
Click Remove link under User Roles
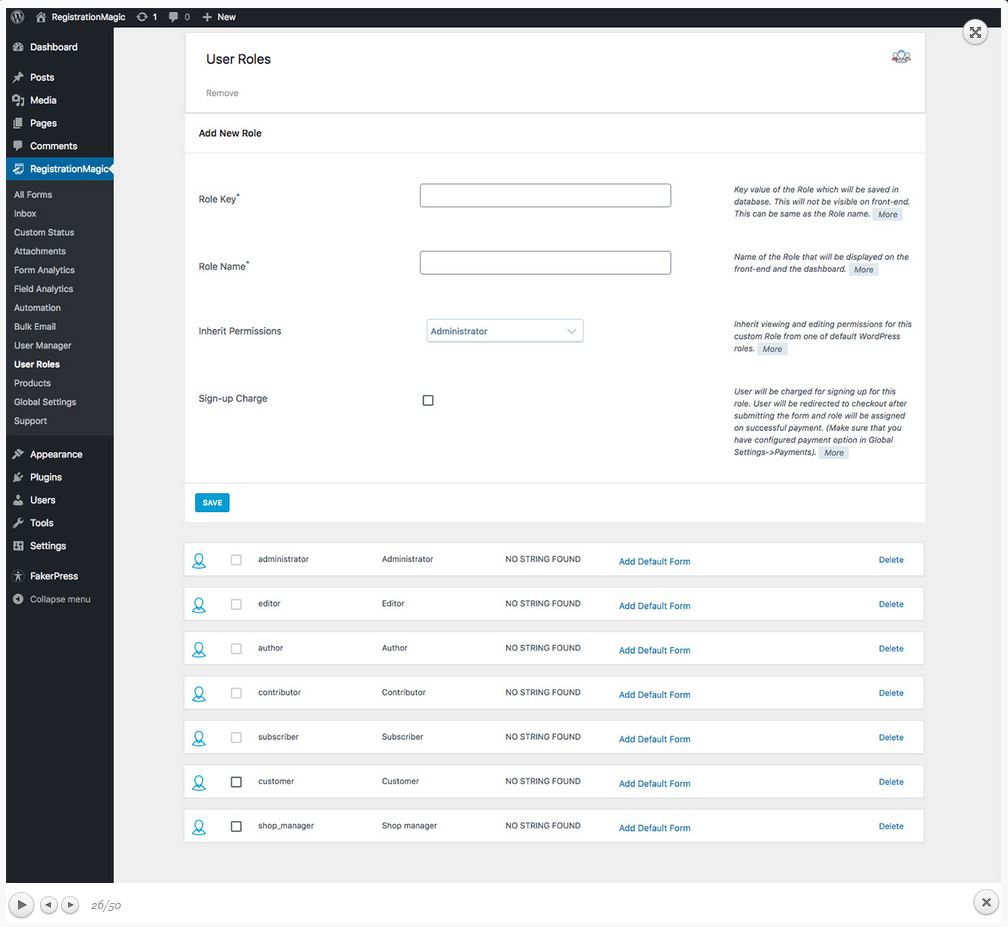(x=222, y=93)
